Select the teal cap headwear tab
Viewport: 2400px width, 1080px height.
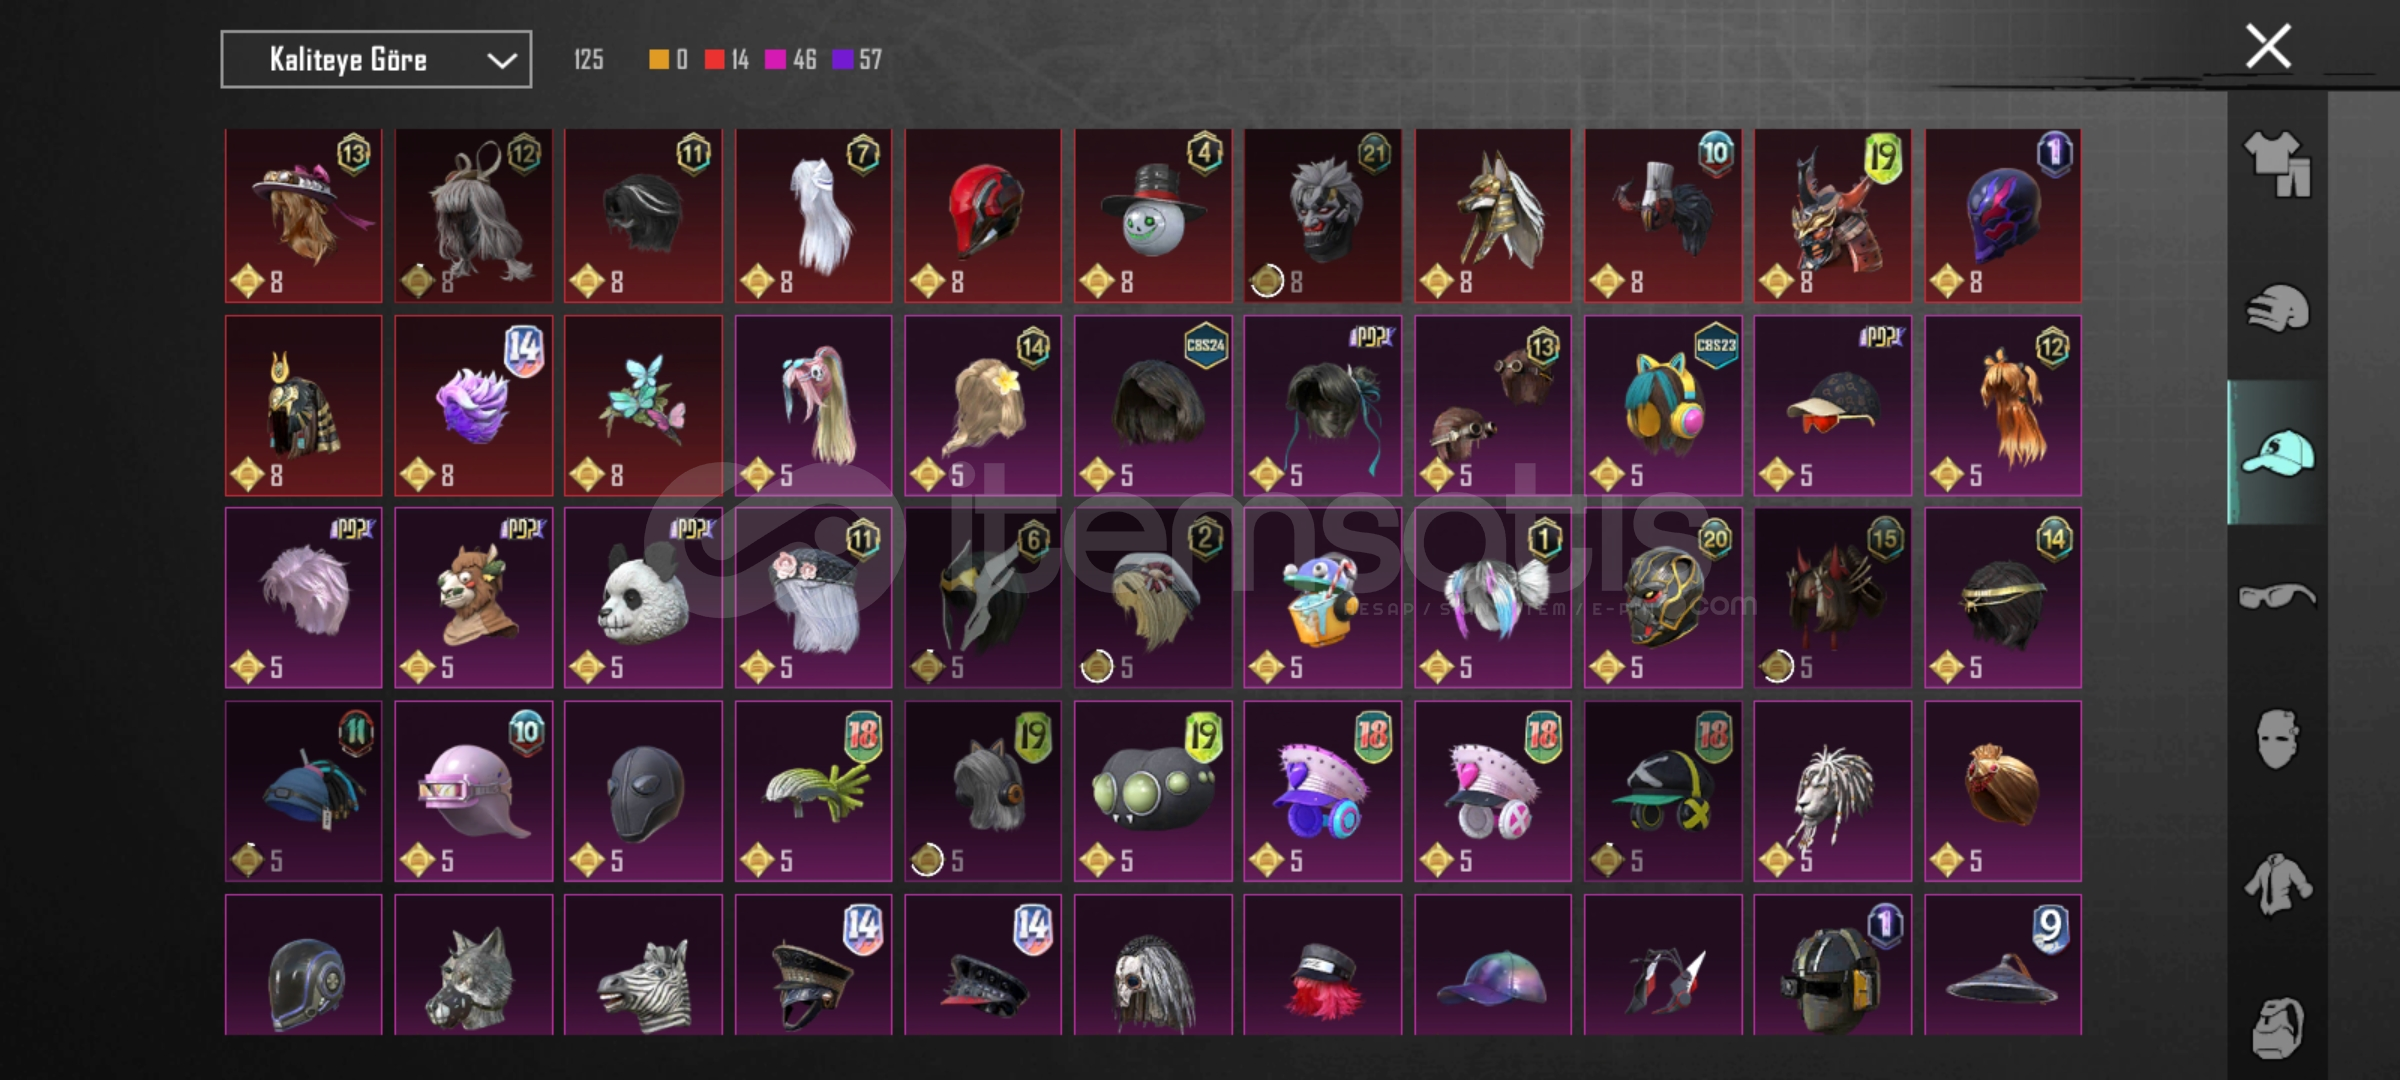click(2277, 453)
